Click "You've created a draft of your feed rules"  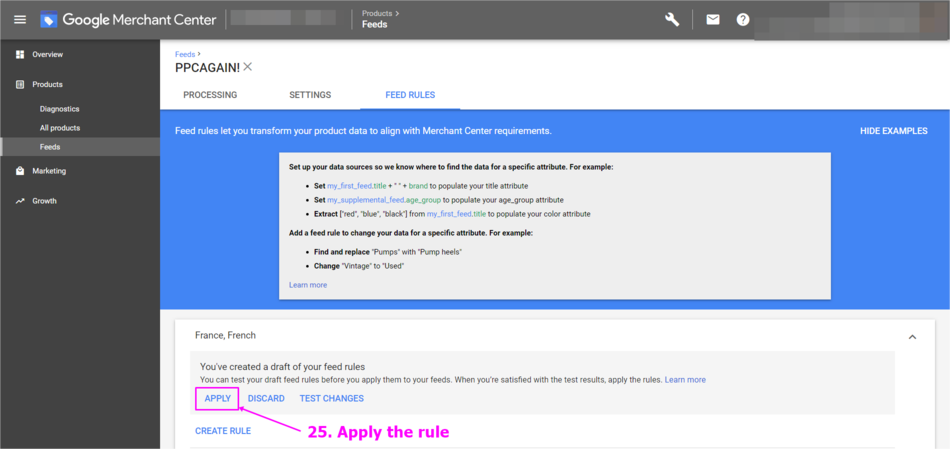tap(282, 367)
